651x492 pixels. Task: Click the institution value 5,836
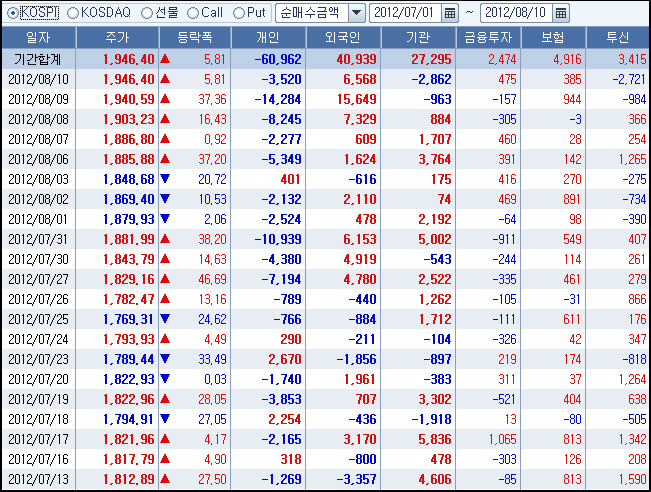435,439
